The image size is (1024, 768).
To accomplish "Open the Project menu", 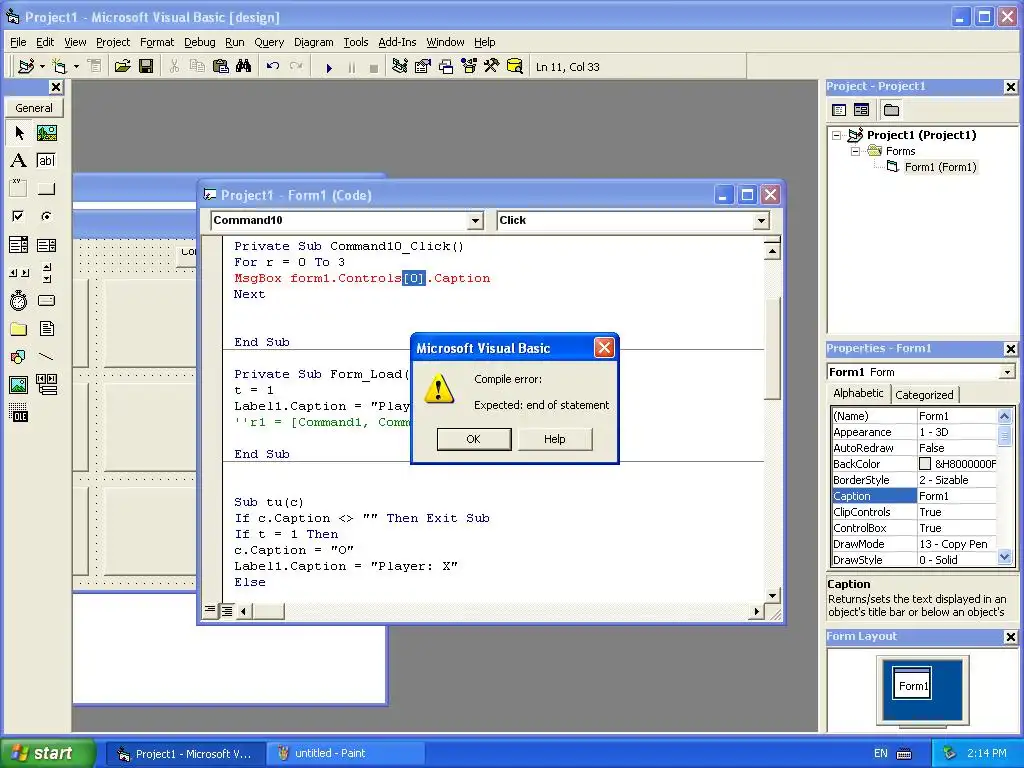I will [113, 42].
